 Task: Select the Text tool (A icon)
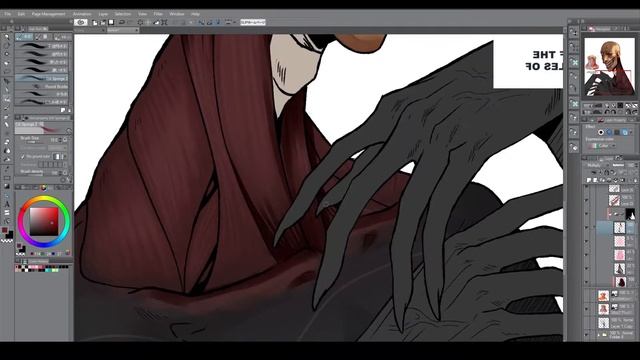coord(7,204)
